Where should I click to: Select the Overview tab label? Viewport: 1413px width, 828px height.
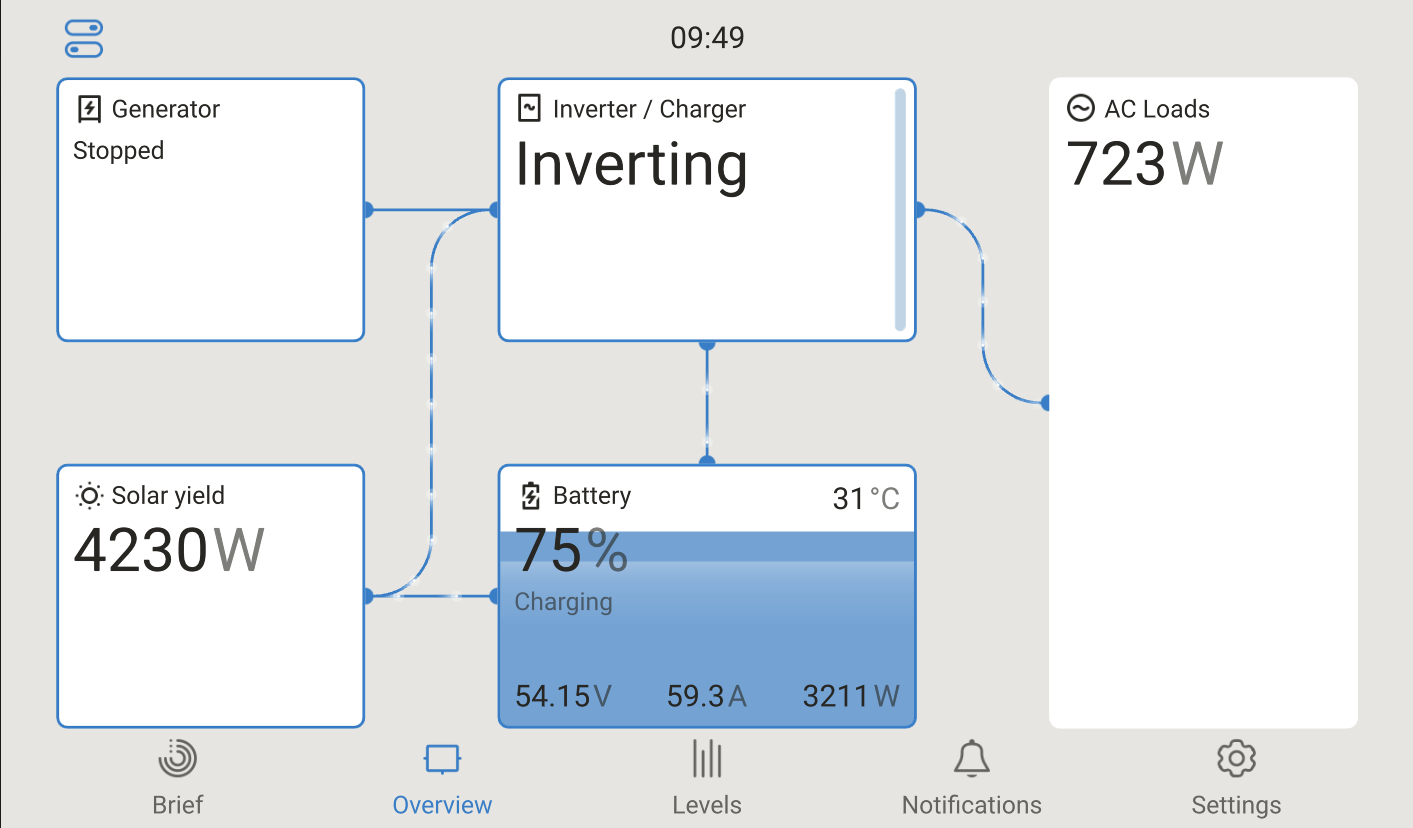[442, 805]
